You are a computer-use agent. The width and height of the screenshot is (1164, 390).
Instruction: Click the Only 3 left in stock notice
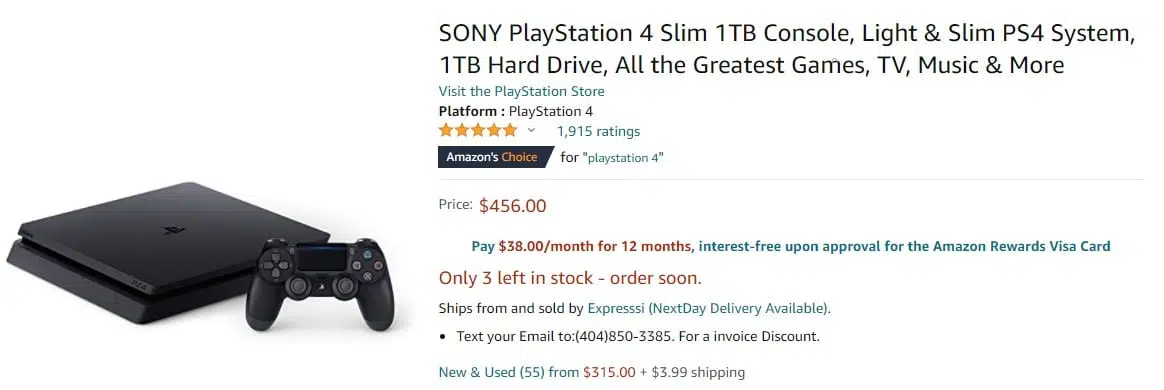pyautogui.click(x=570, y=279)
